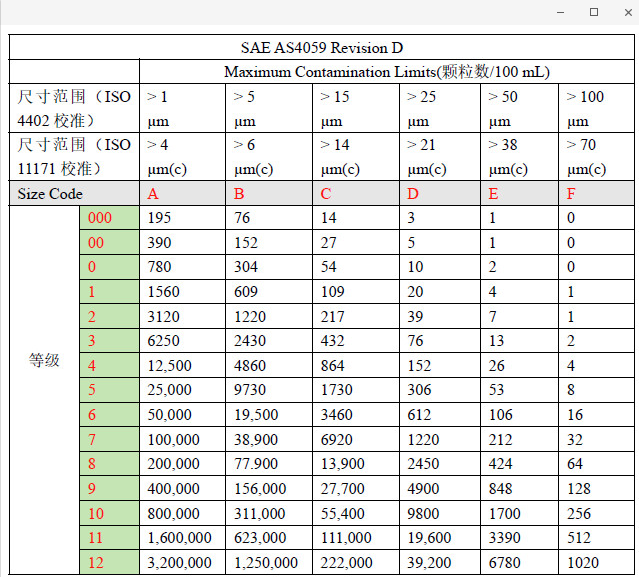Click the Maximum Contamination Limits header
Screen dimensions: 639x577
[387, 72]
